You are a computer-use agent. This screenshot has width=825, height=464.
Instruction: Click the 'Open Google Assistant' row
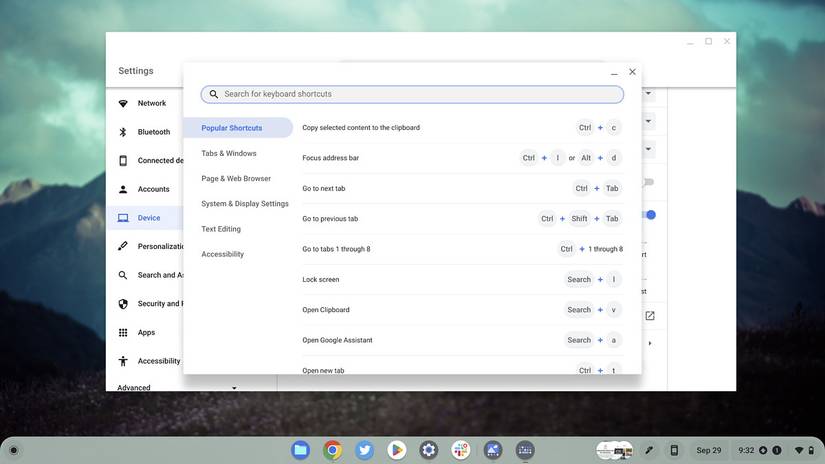pyautogui.click(x=462, y=340)
